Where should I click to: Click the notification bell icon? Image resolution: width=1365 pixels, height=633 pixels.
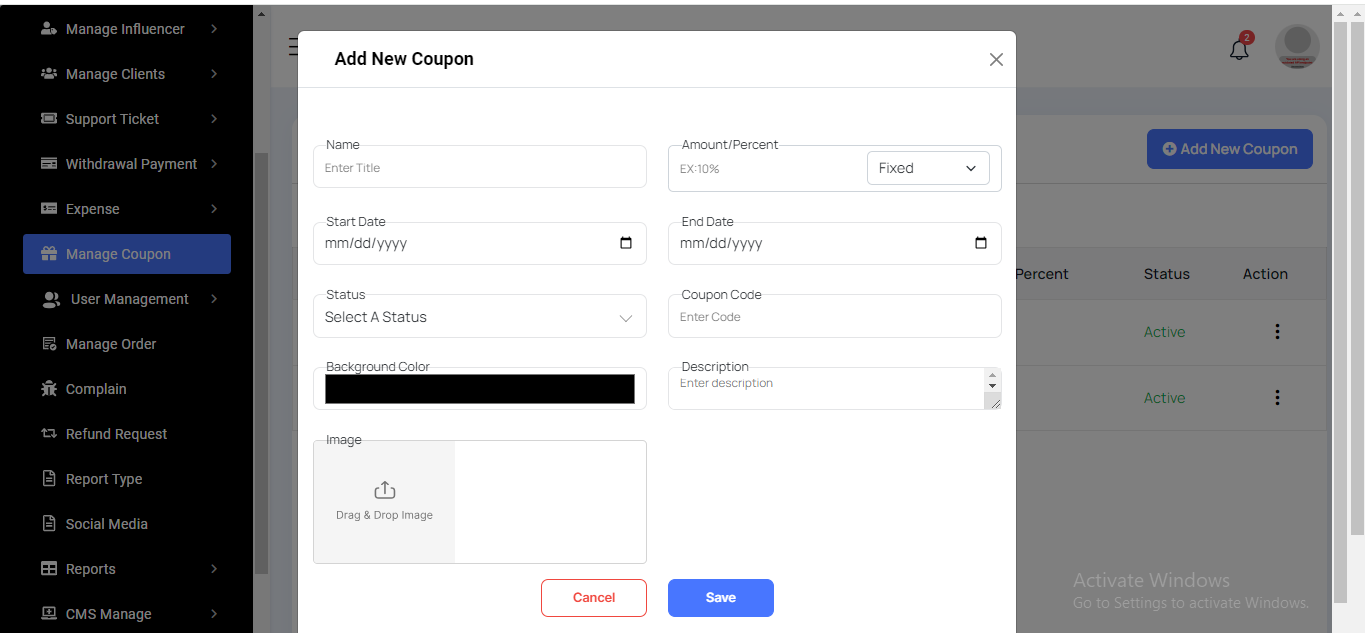click(1239, 50)
